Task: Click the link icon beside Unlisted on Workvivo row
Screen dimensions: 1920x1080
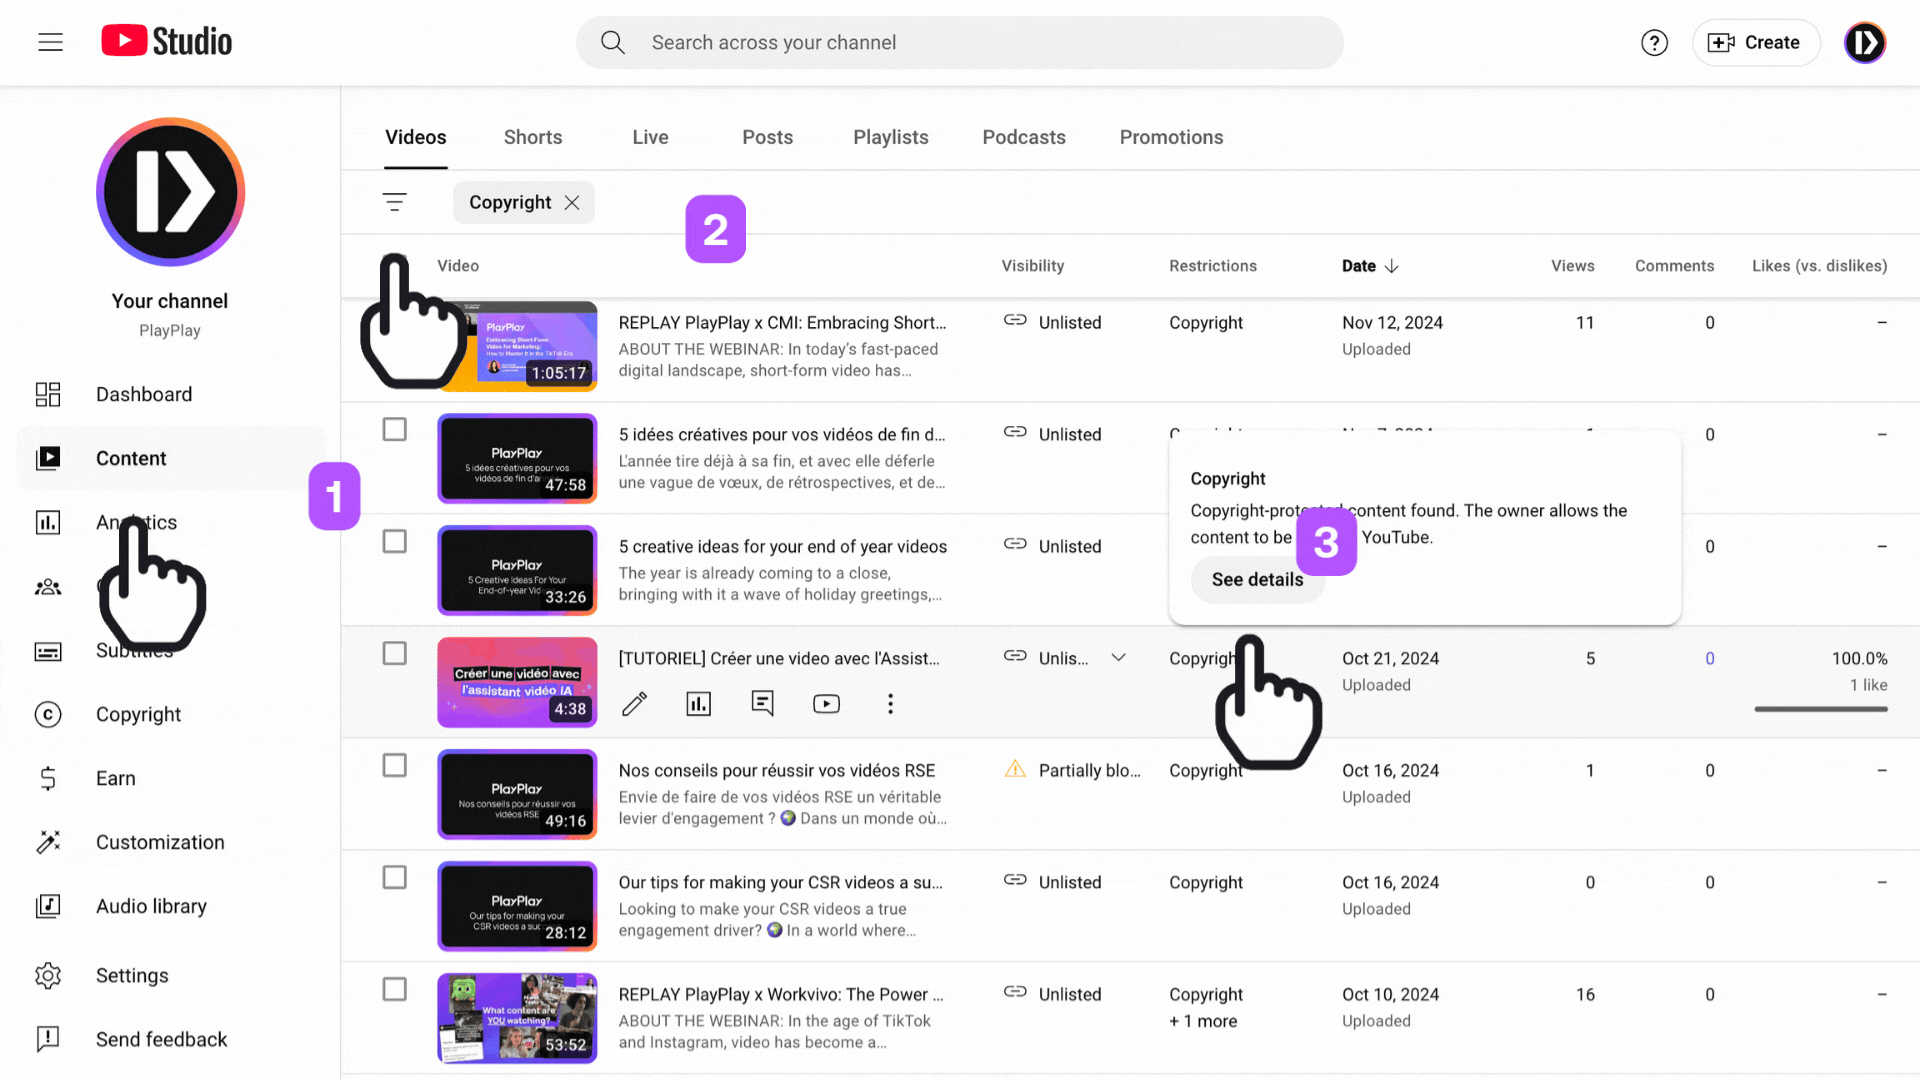Action: 1015,992
